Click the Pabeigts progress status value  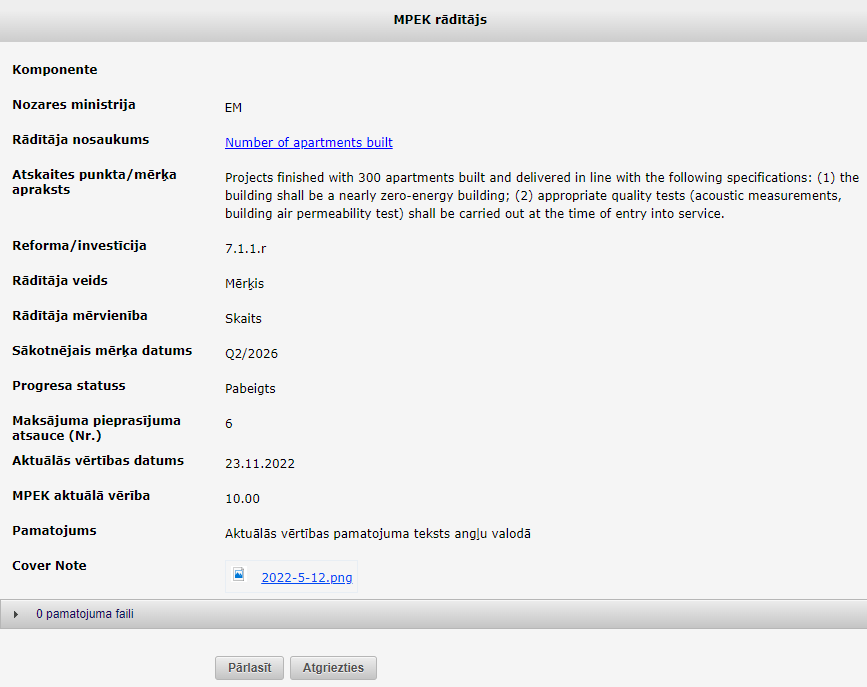pyautogui.click(x=250, y=389)
